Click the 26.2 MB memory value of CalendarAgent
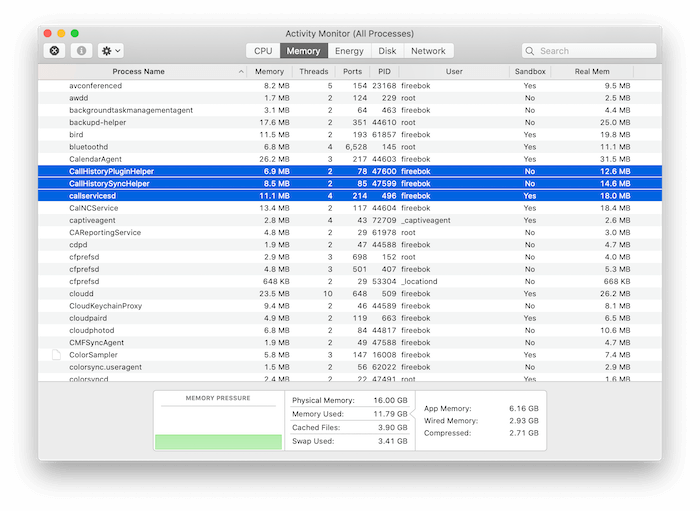Image resolution: width=700 pixels, height=511 pixels. click(x=274, y=159)
